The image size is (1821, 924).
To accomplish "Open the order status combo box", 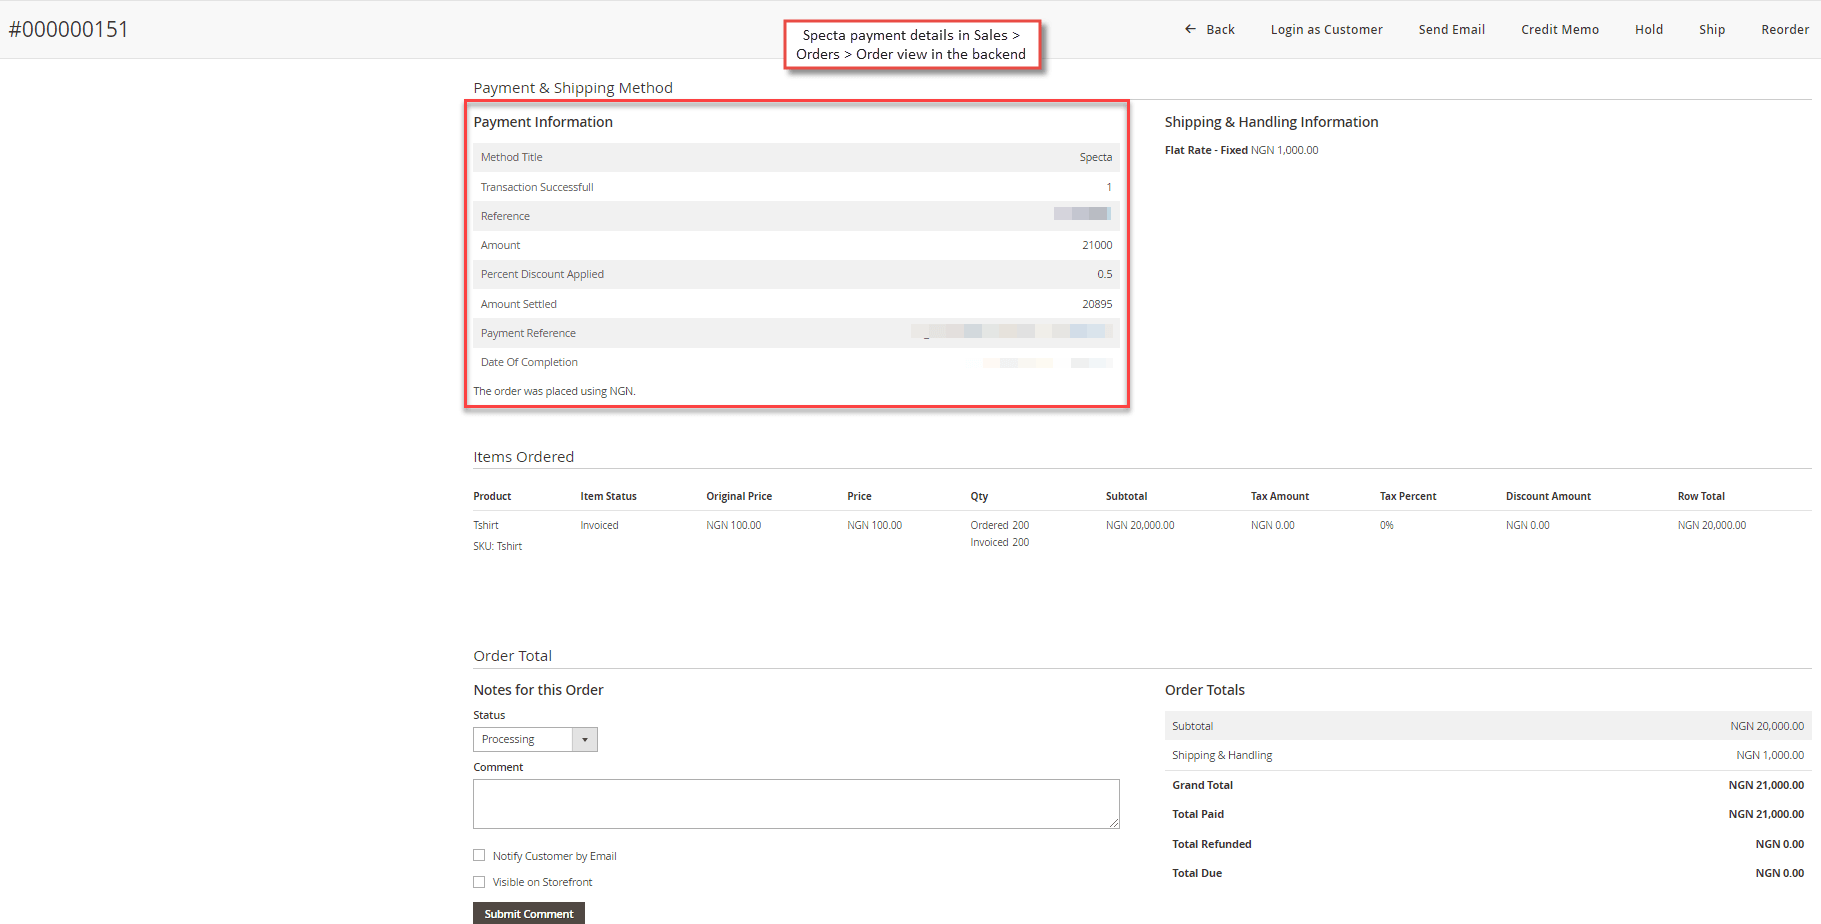I will 535,739.
